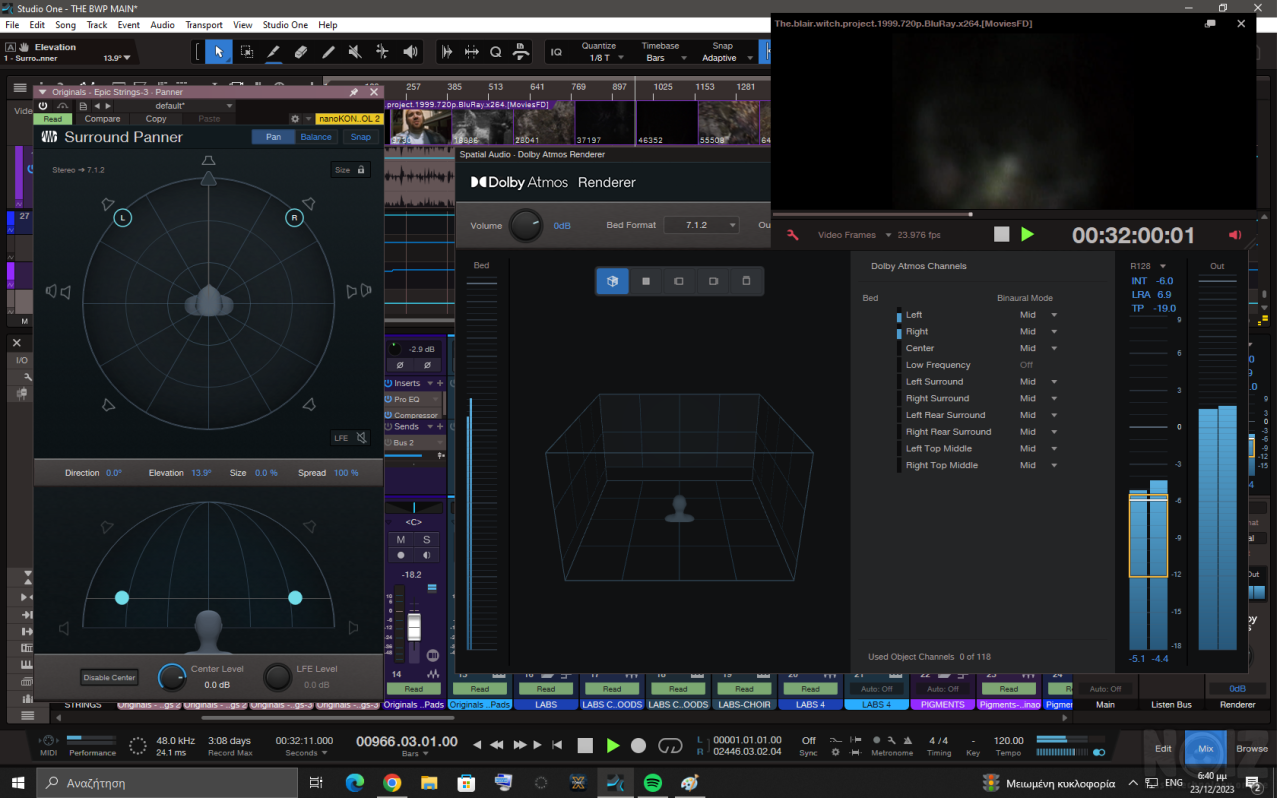Click the Dolby Atmos Volume knob
The width and height of the screenshot is (1280, 798).
point(526,226)
